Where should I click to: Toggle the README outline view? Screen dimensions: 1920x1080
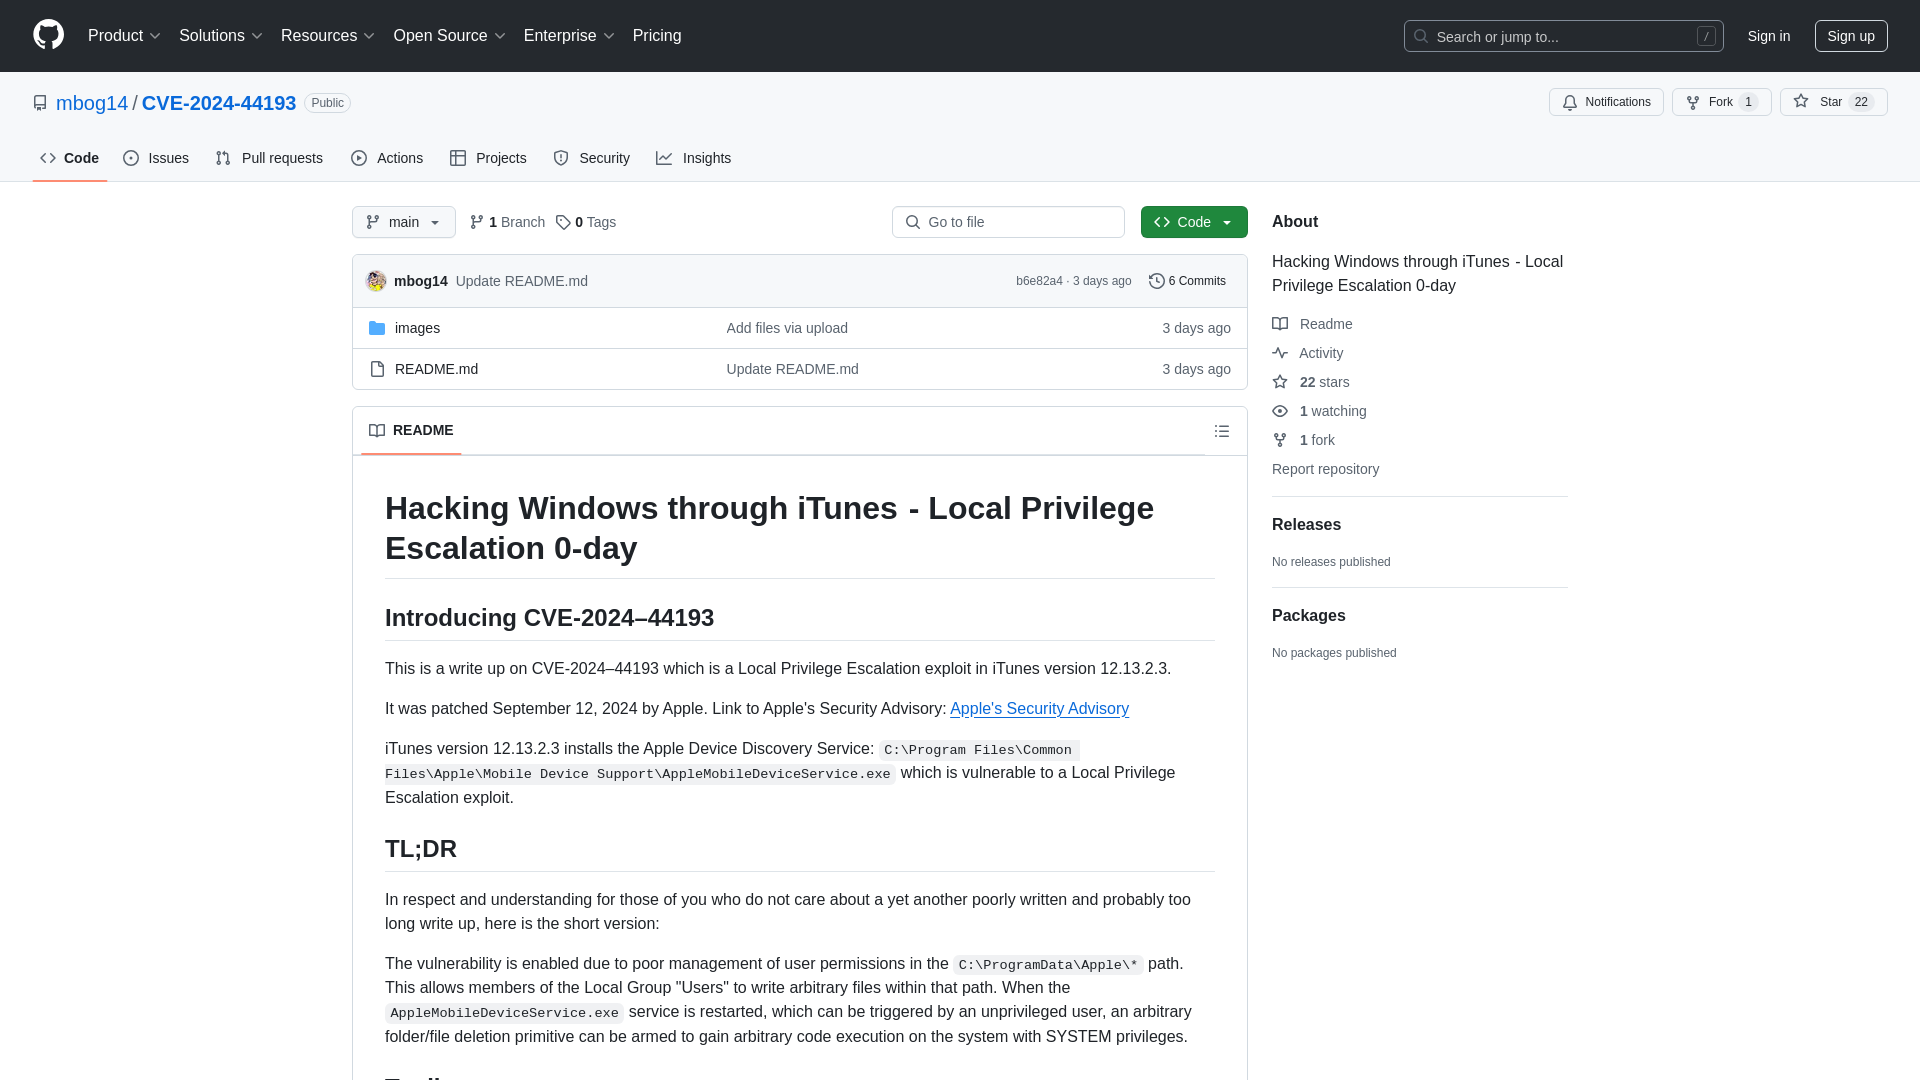coord(1221,430)
